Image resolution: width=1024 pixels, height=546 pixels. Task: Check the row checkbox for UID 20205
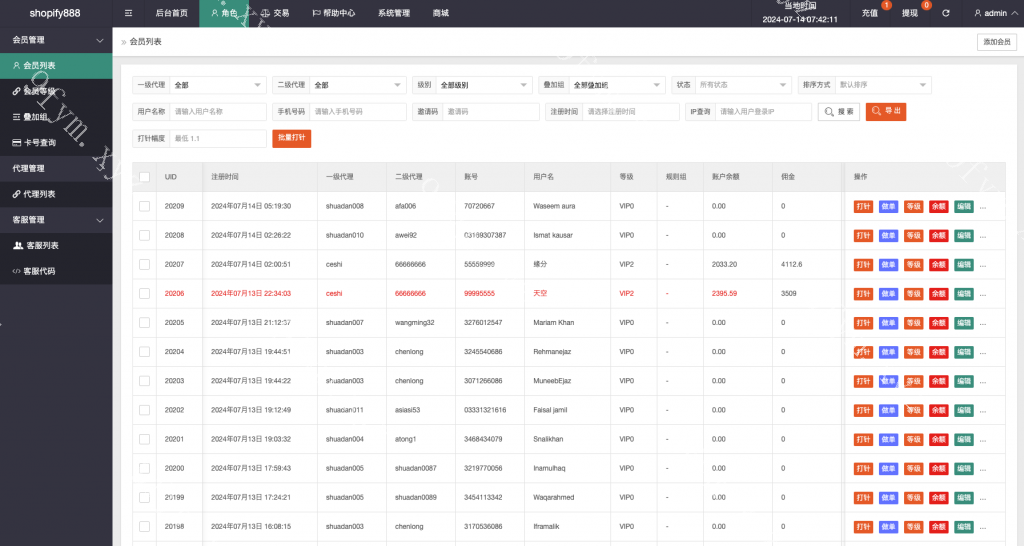[x=144, y=323]
